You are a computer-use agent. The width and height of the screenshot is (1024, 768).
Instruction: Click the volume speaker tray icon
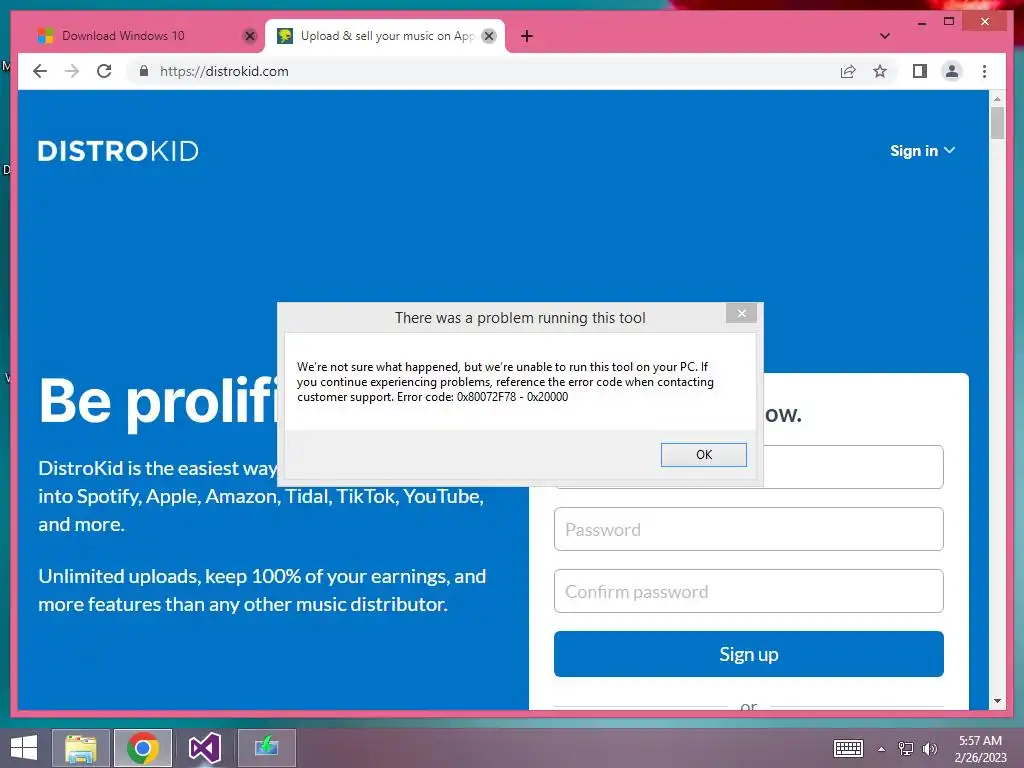pyautogui.click(x=929, y=748)
